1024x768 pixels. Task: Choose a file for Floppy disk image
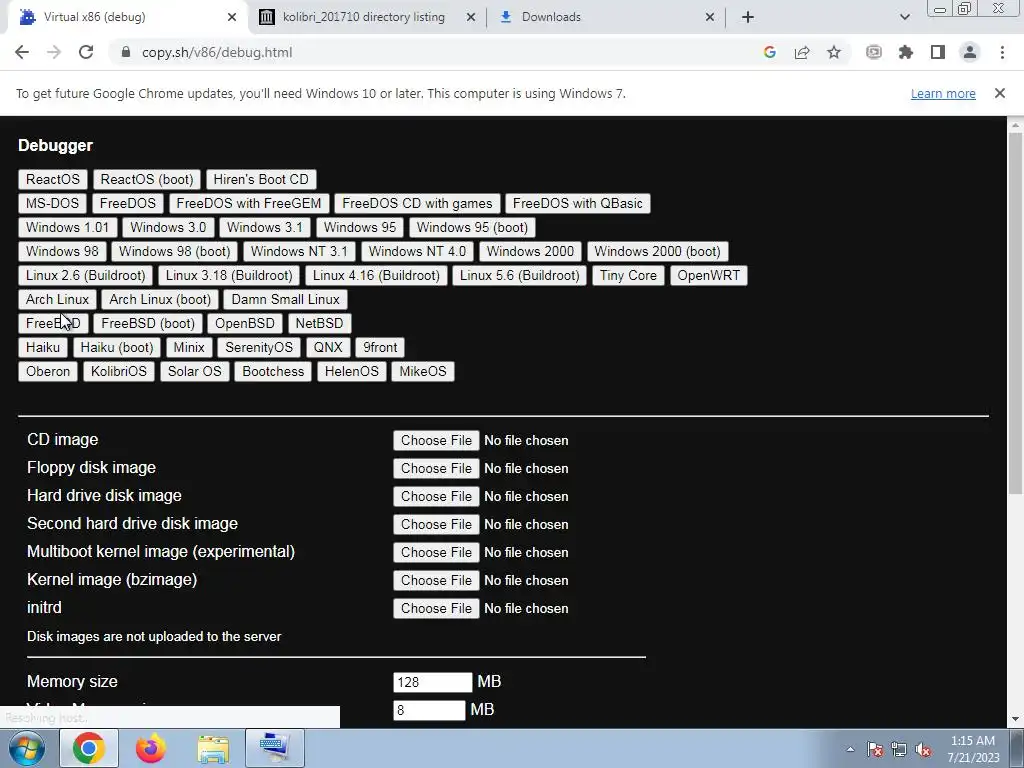436,468
